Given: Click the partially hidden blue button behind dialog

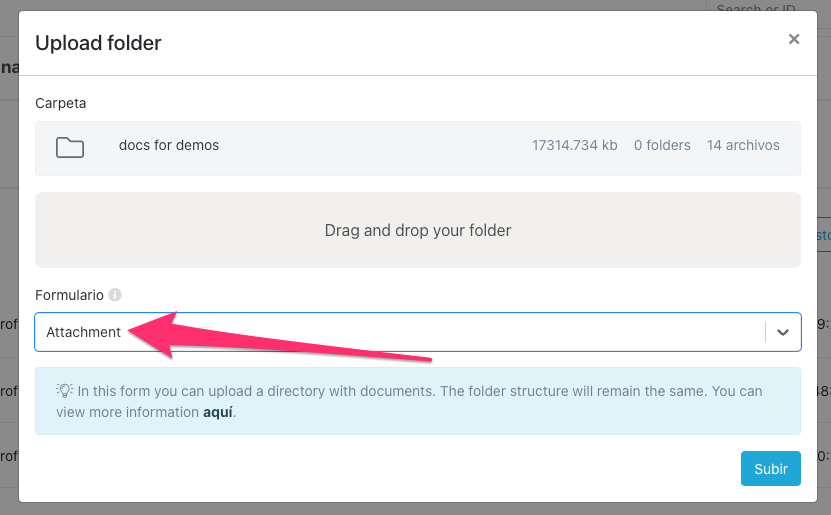Looking at the screenshot, I should click(823, 235).
